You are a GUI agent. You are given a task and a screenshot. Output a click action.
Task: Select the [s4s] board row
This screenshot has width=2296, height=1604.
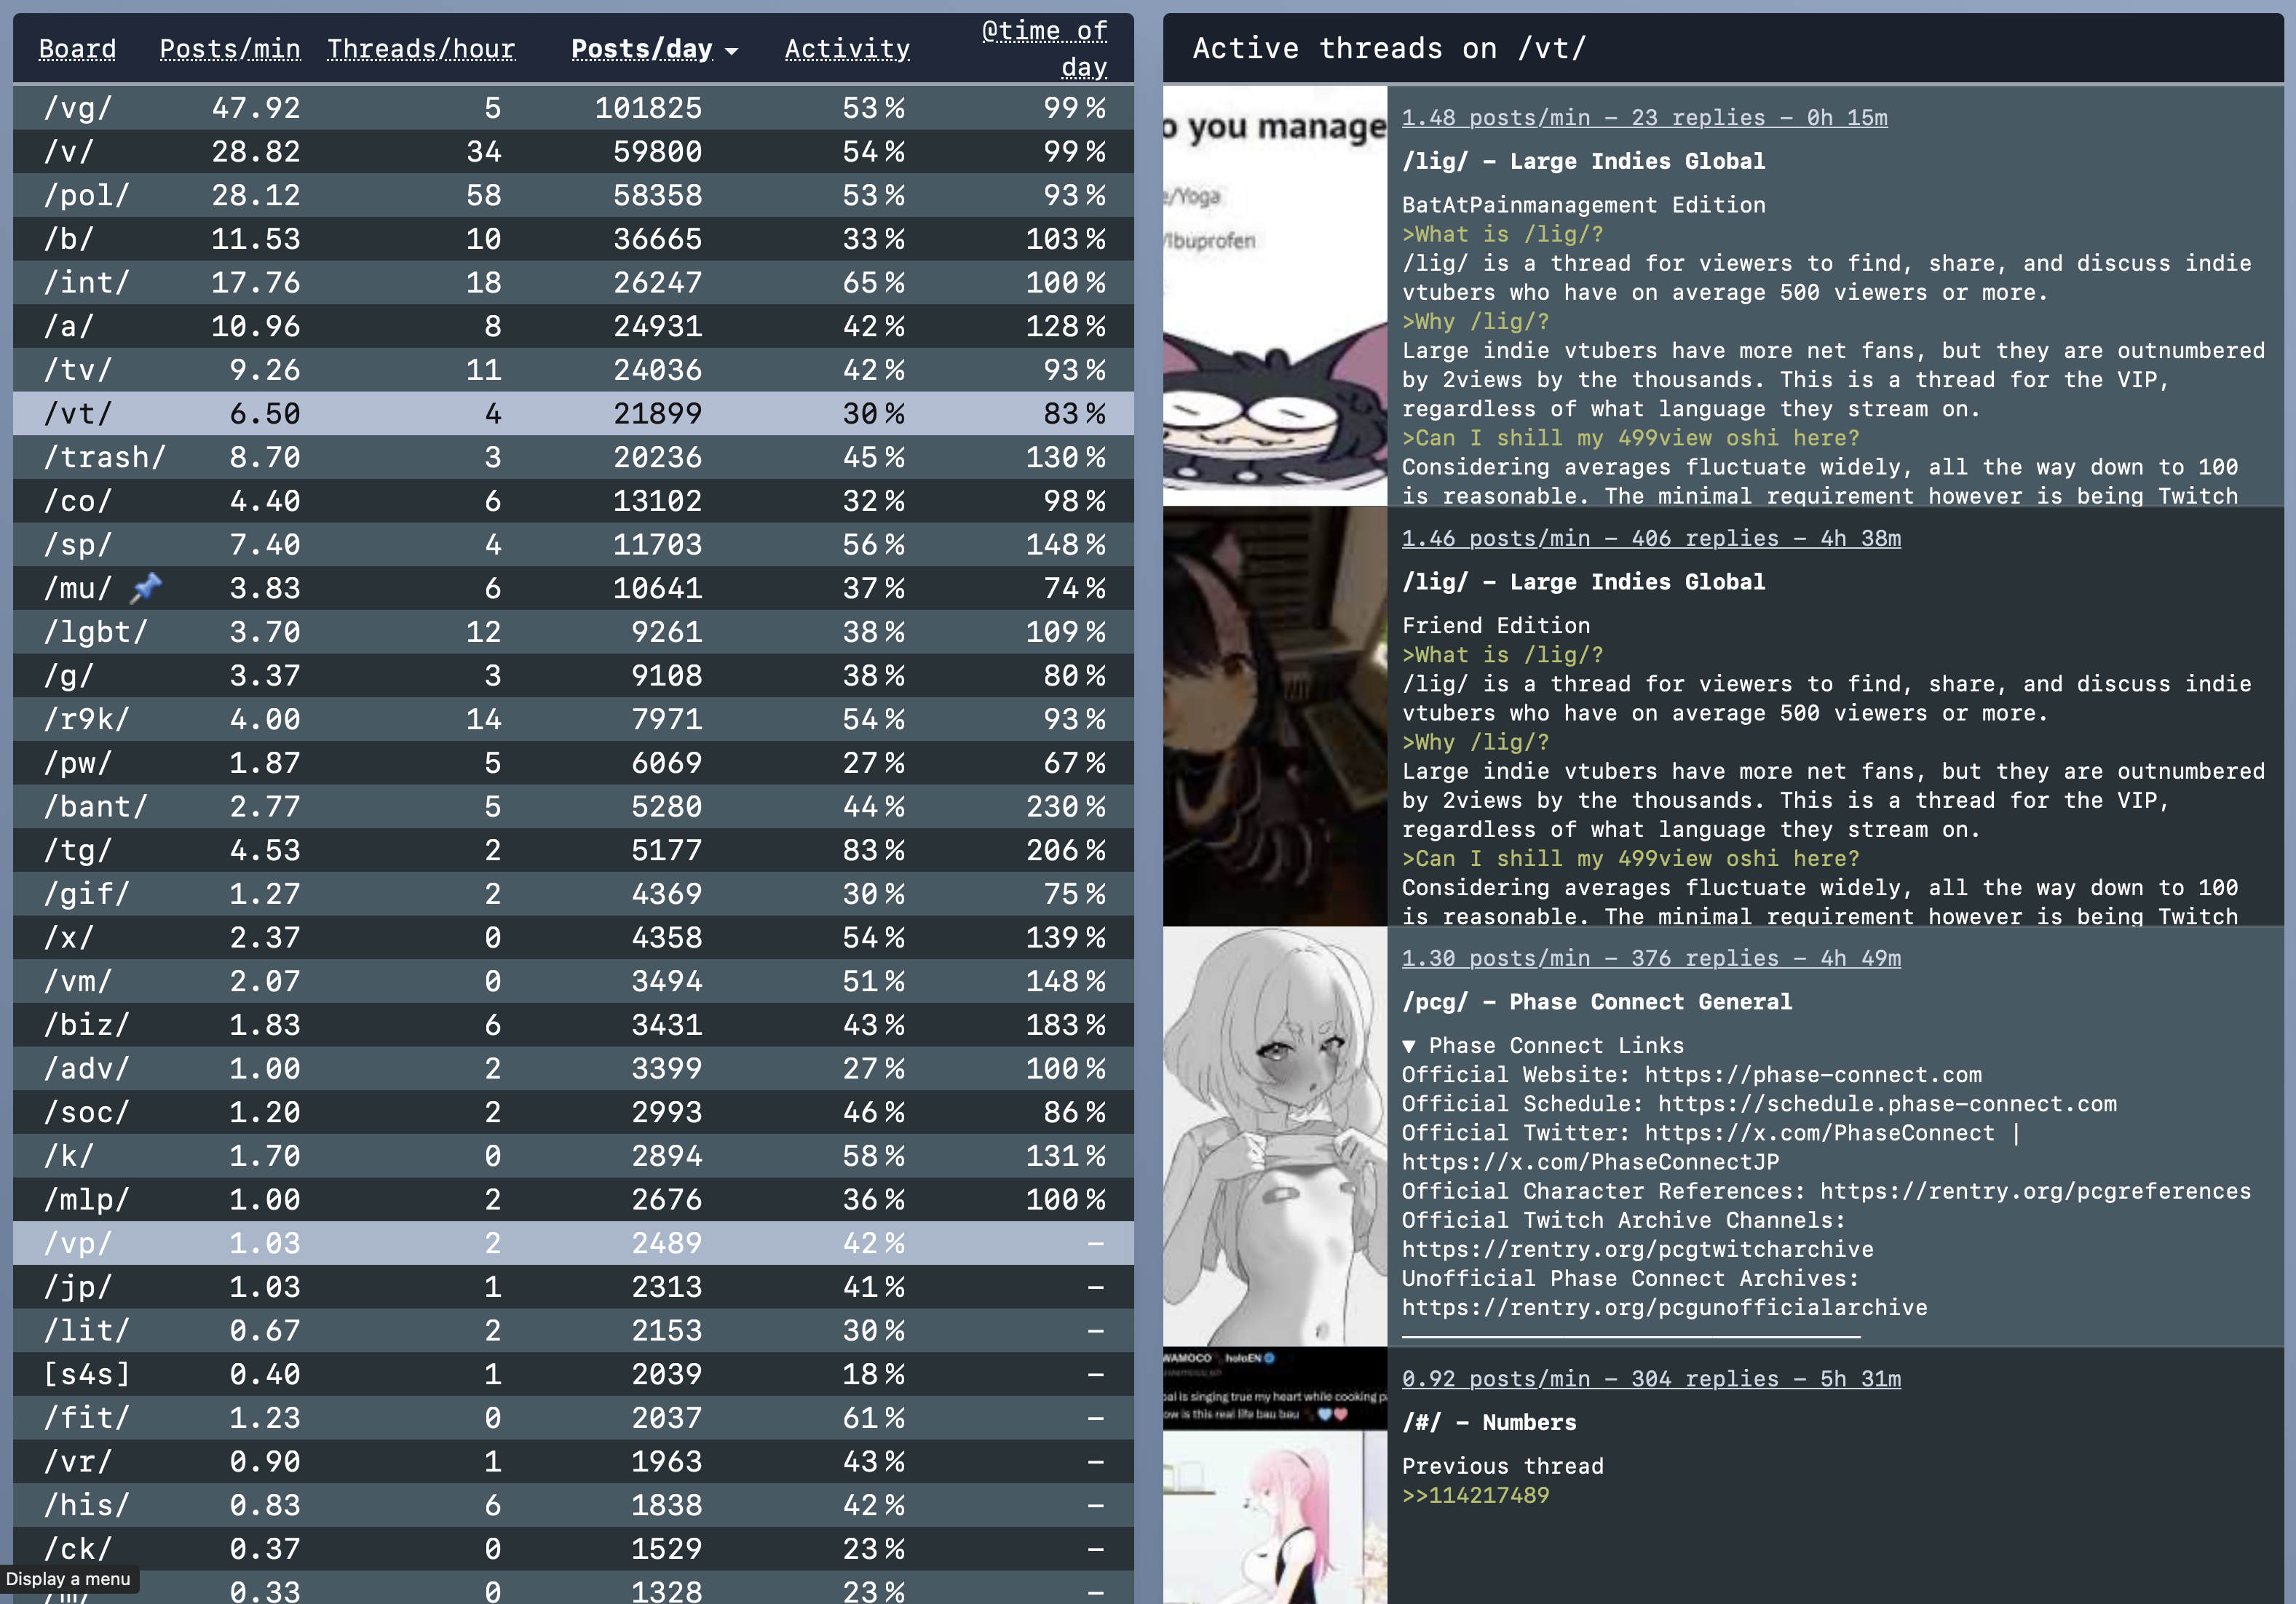[x=573, y=1374]
